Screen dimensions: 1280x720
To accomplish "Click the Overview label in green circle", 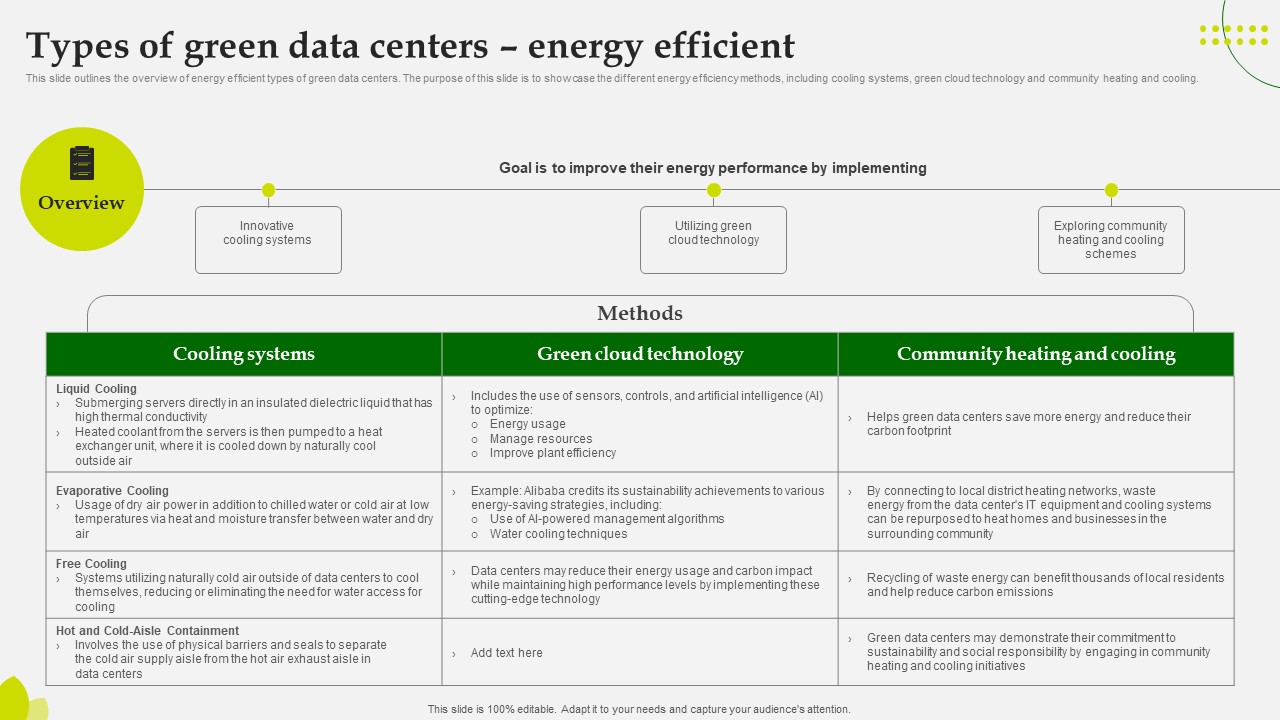I will tap(82, 203).
